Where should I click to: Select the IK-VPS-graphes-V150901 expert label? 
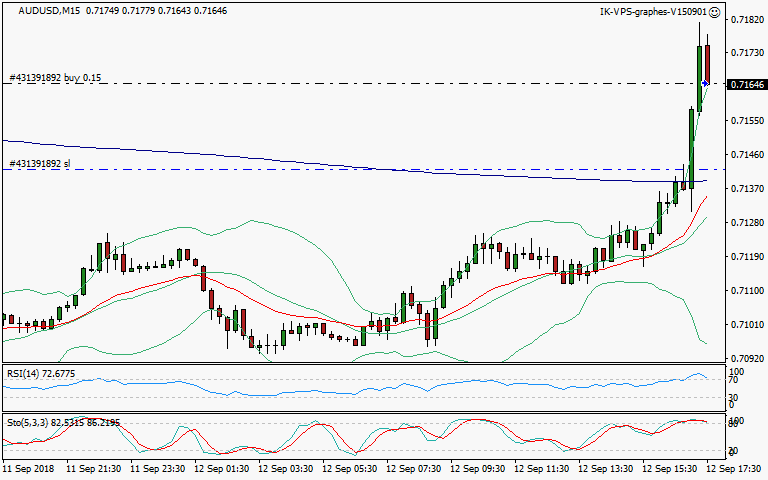pyautogui.click(x=653, y=12)
